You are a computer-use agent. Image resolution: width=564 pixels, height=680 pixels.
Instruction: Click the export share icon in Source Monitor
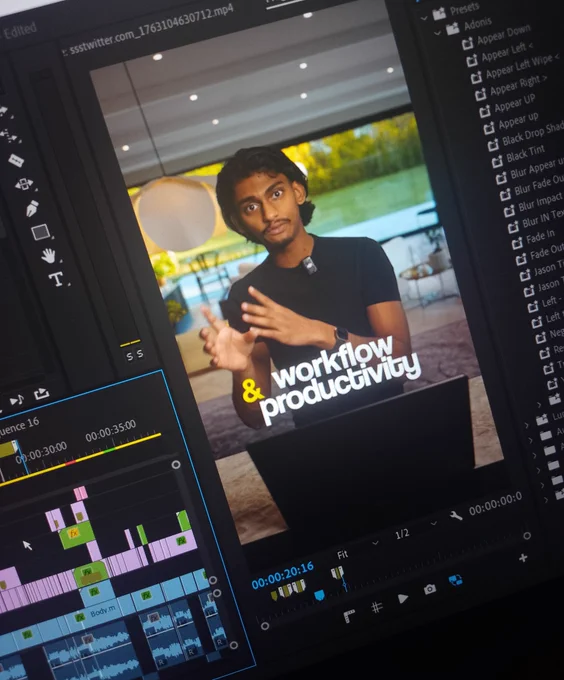click(x=42, y=394)
